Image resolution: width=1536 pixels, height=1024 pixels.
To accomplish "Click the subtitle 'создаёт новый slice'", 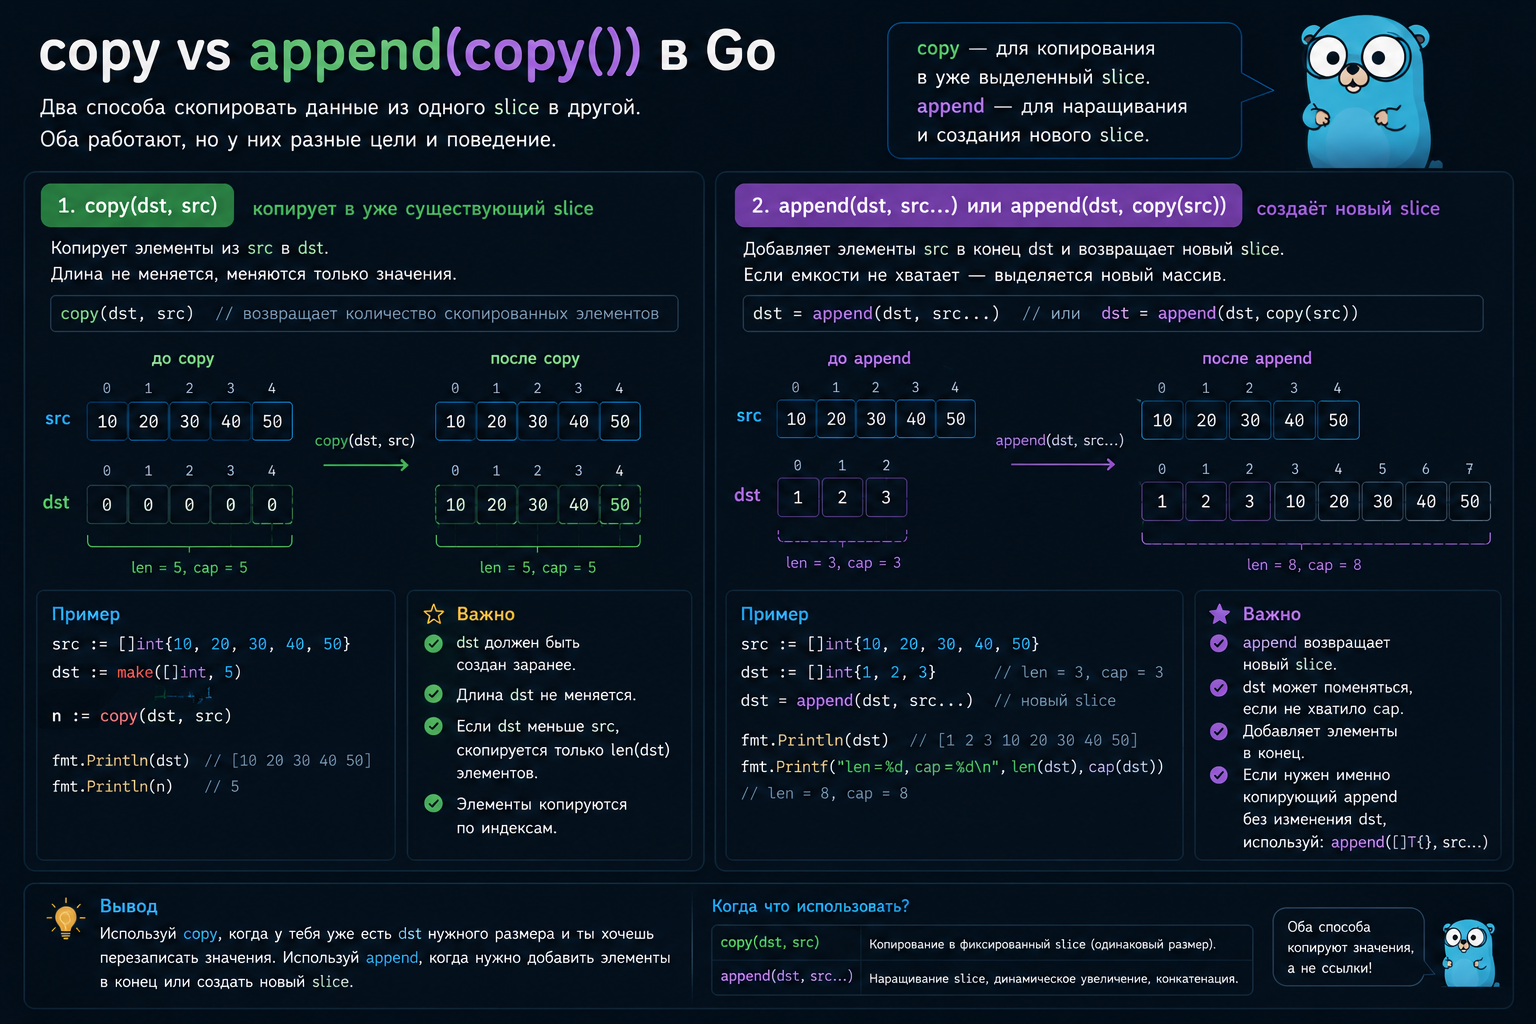I will pos(1348,208).
